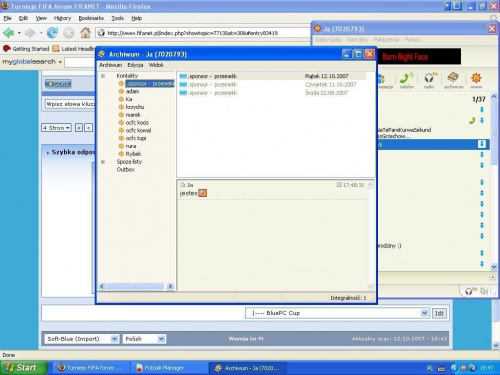Click the Getting Started bookmark
Image resolution: width=500 pixels, height=375 pixels.
coord(26,49)
